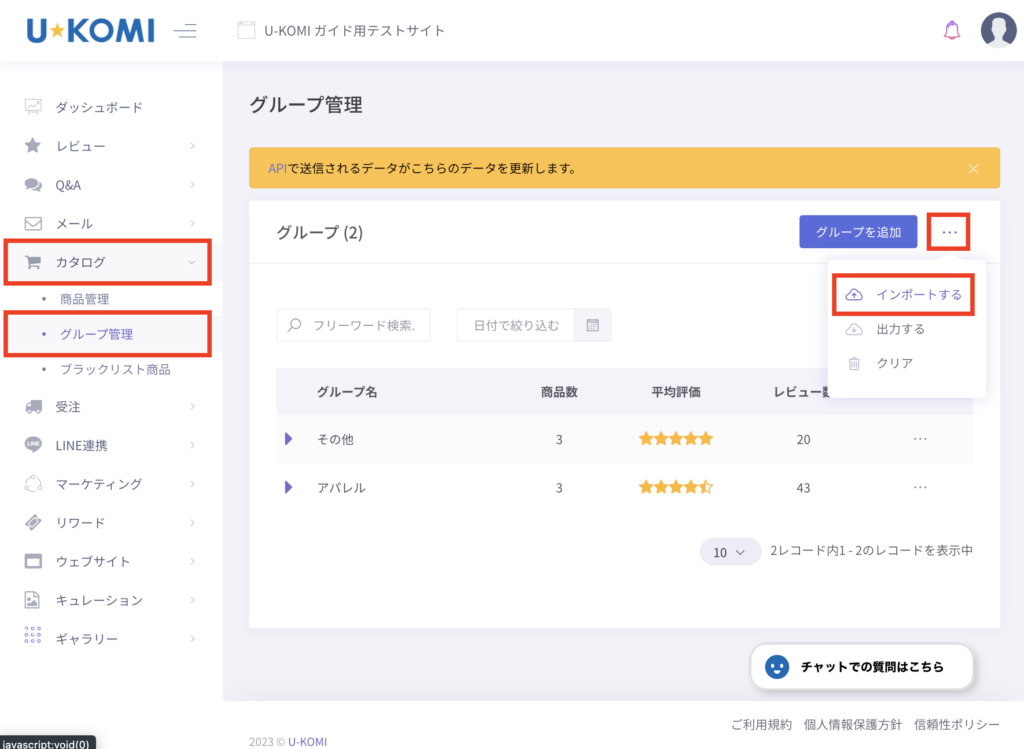Click the header three-dot more options button

949,232
